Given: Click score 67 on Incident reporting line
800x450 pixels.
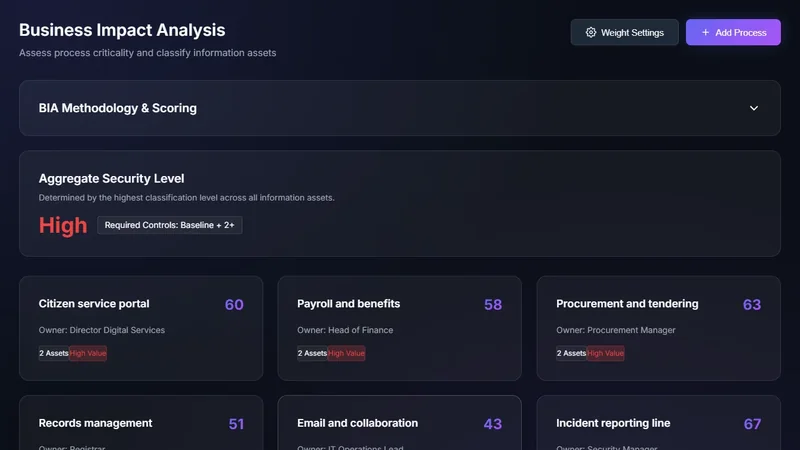Looking at the screenshot, I should click(753, 424).
